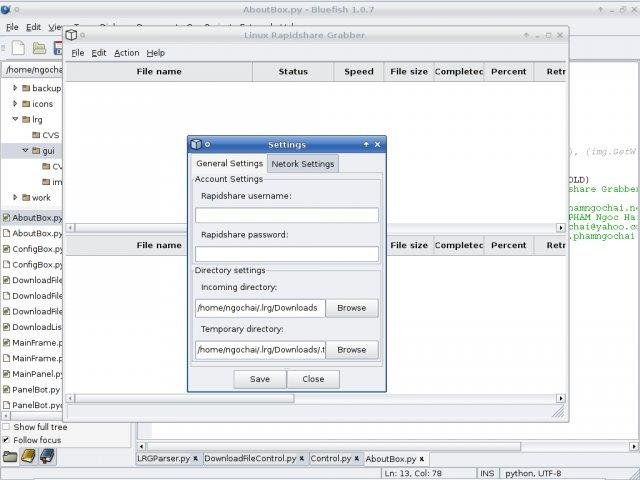Click the python, UTF-8 status bar entry
This screenshot has width=640, height=480.
pyautogui.click(x=533, y=473)
